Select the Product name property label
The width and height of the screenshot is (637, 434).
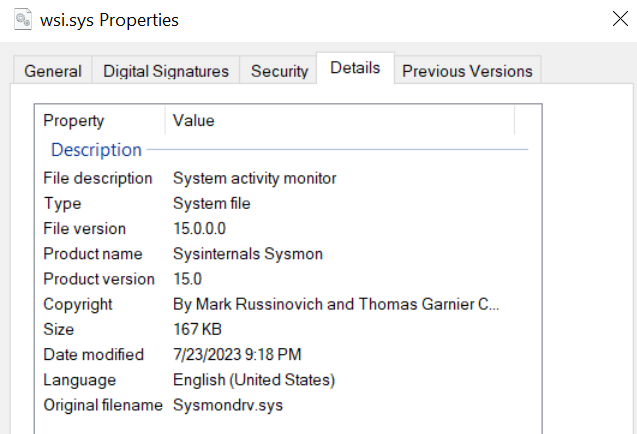click(x=93, y=254)
